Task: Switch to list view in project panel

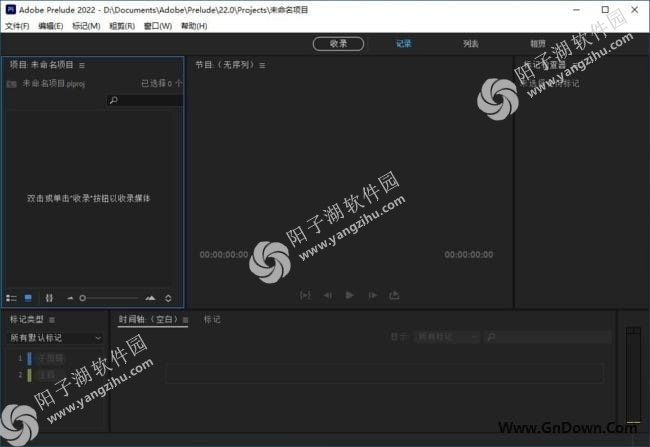Action: pos(11,298)
